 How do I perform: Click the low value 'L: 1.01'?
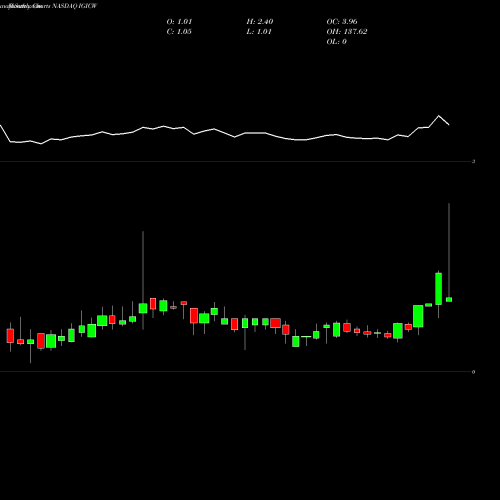(259, 32)
